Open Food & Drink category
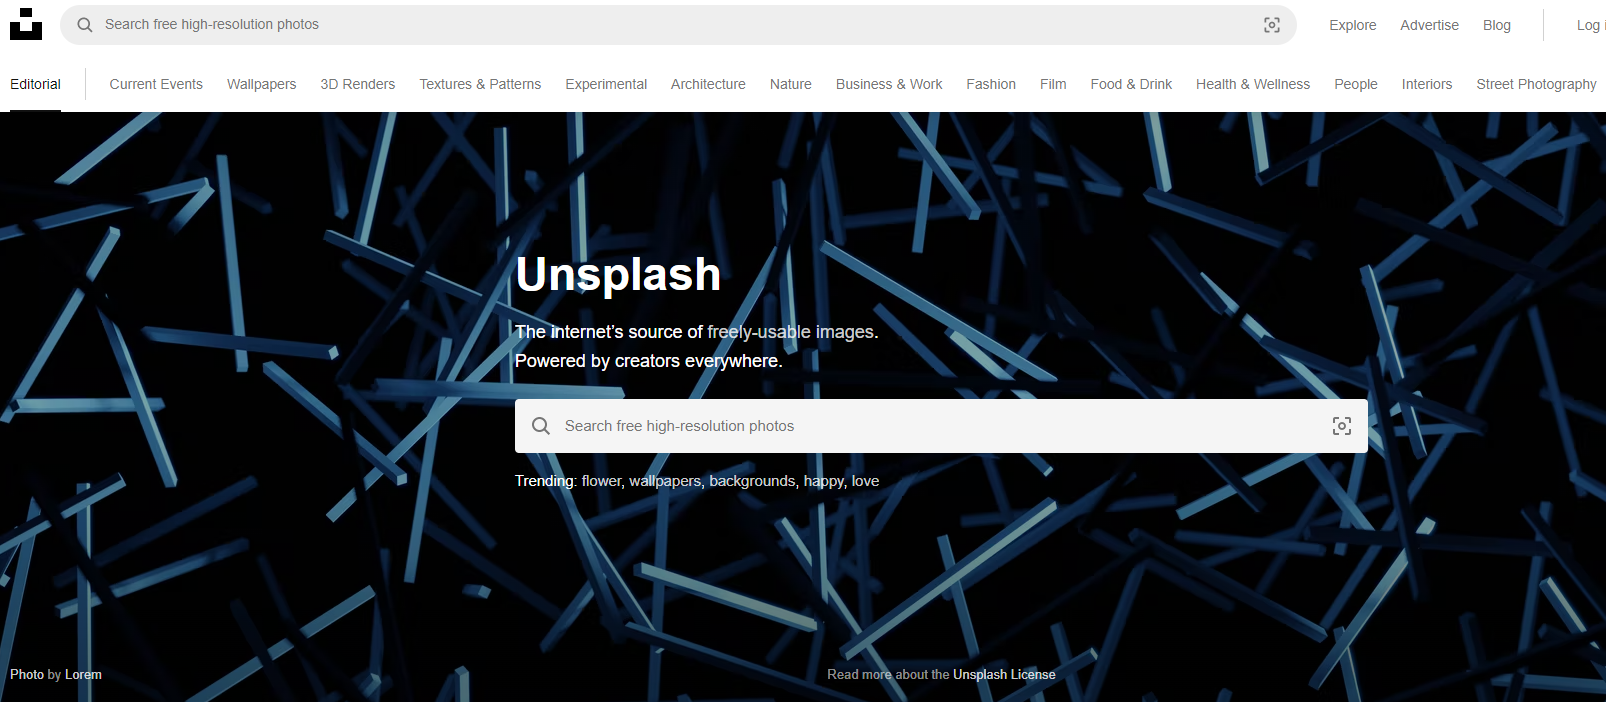The width and height of the screenshot is (1606, 702). pyautogui.click(x=1131, y=84)
